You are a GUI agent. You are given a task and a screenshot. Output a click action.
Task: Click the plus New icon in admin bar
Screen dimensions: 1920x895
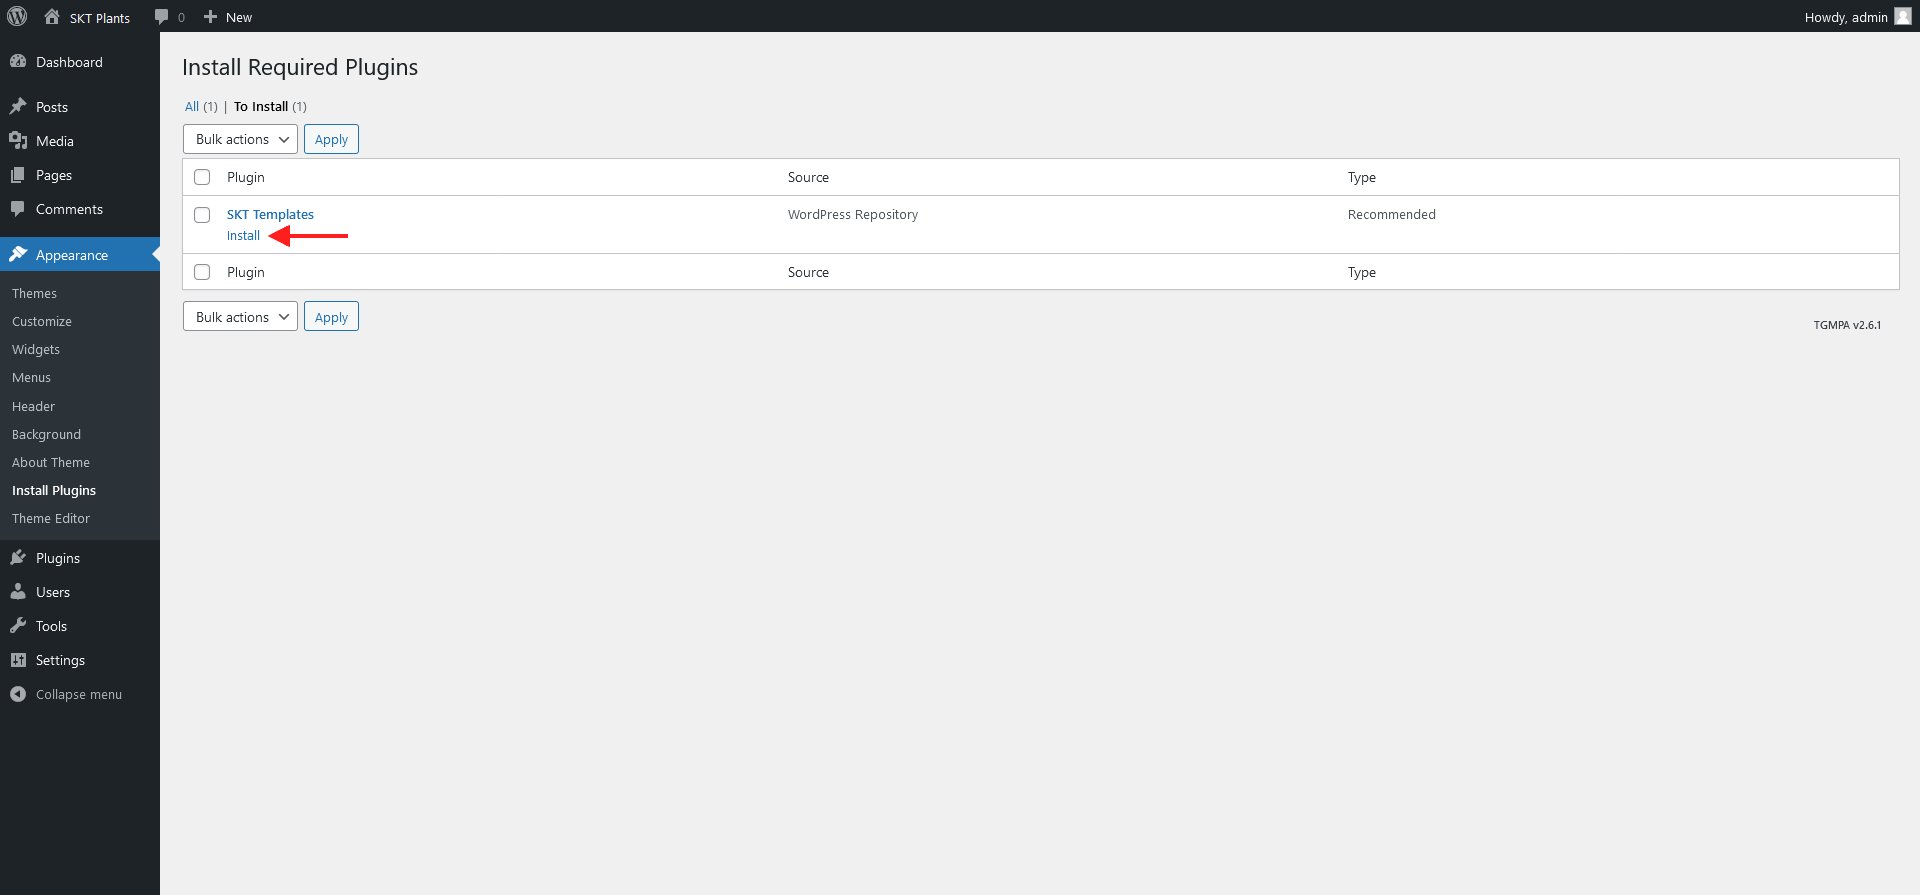(x=210, y=17)
